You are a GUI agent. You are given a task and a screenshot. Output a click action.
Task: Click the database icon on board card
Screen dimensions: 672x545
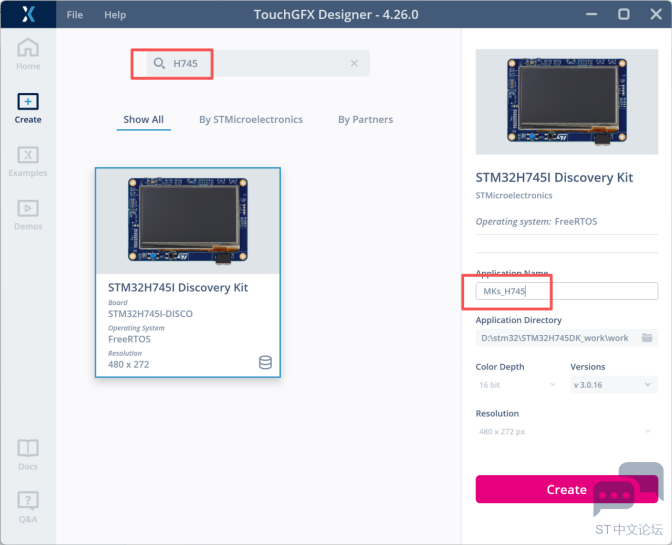[x=265, y=362]
